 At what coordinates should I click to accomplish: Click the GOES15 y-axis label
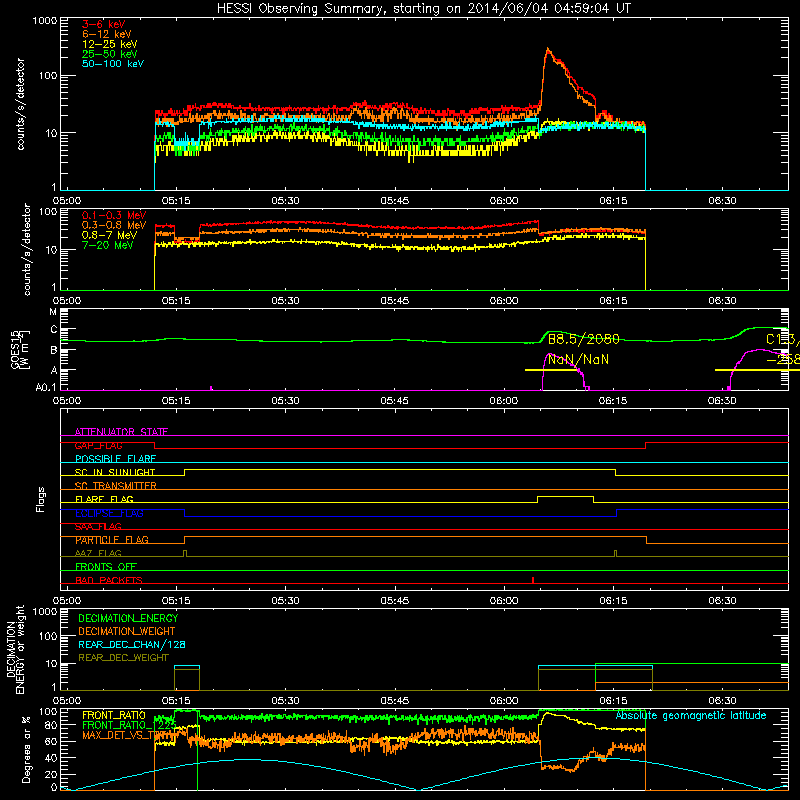[x=20, y=349]
